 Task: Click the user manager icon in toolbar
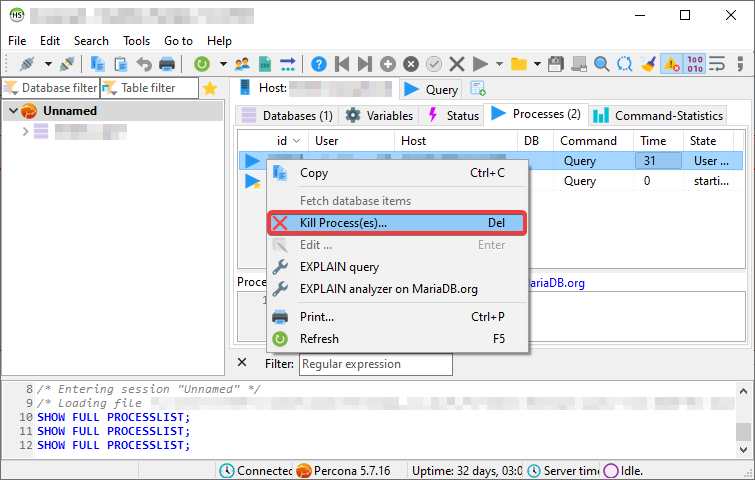click(x=242, y=63)
